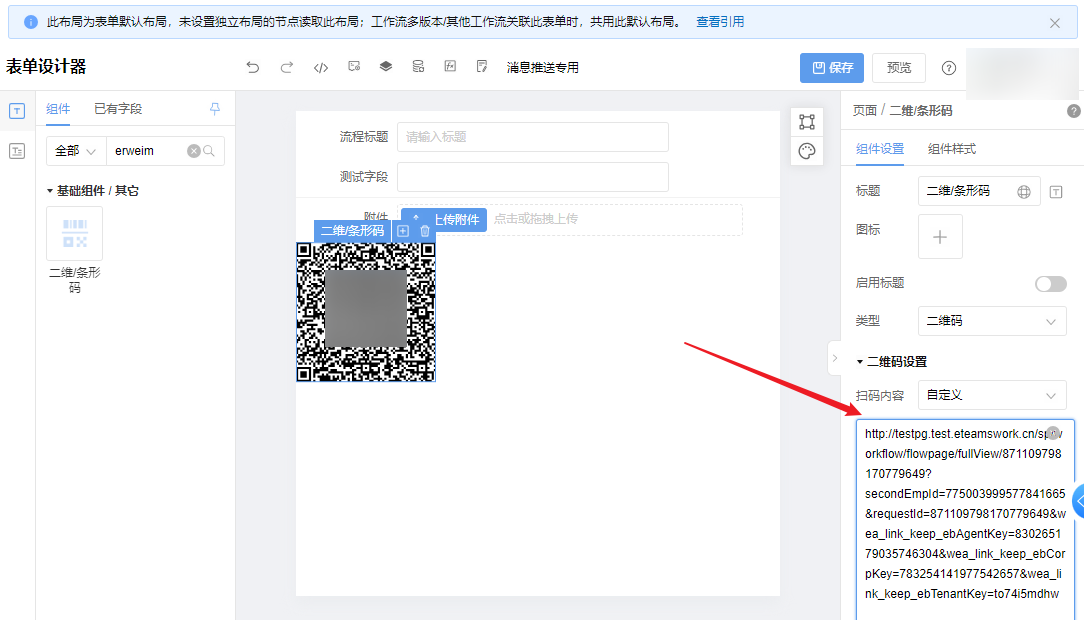The width and height of the screenshot is (1084, 620).
Task: Click the 预览 preview button
Action: [899, 68]
